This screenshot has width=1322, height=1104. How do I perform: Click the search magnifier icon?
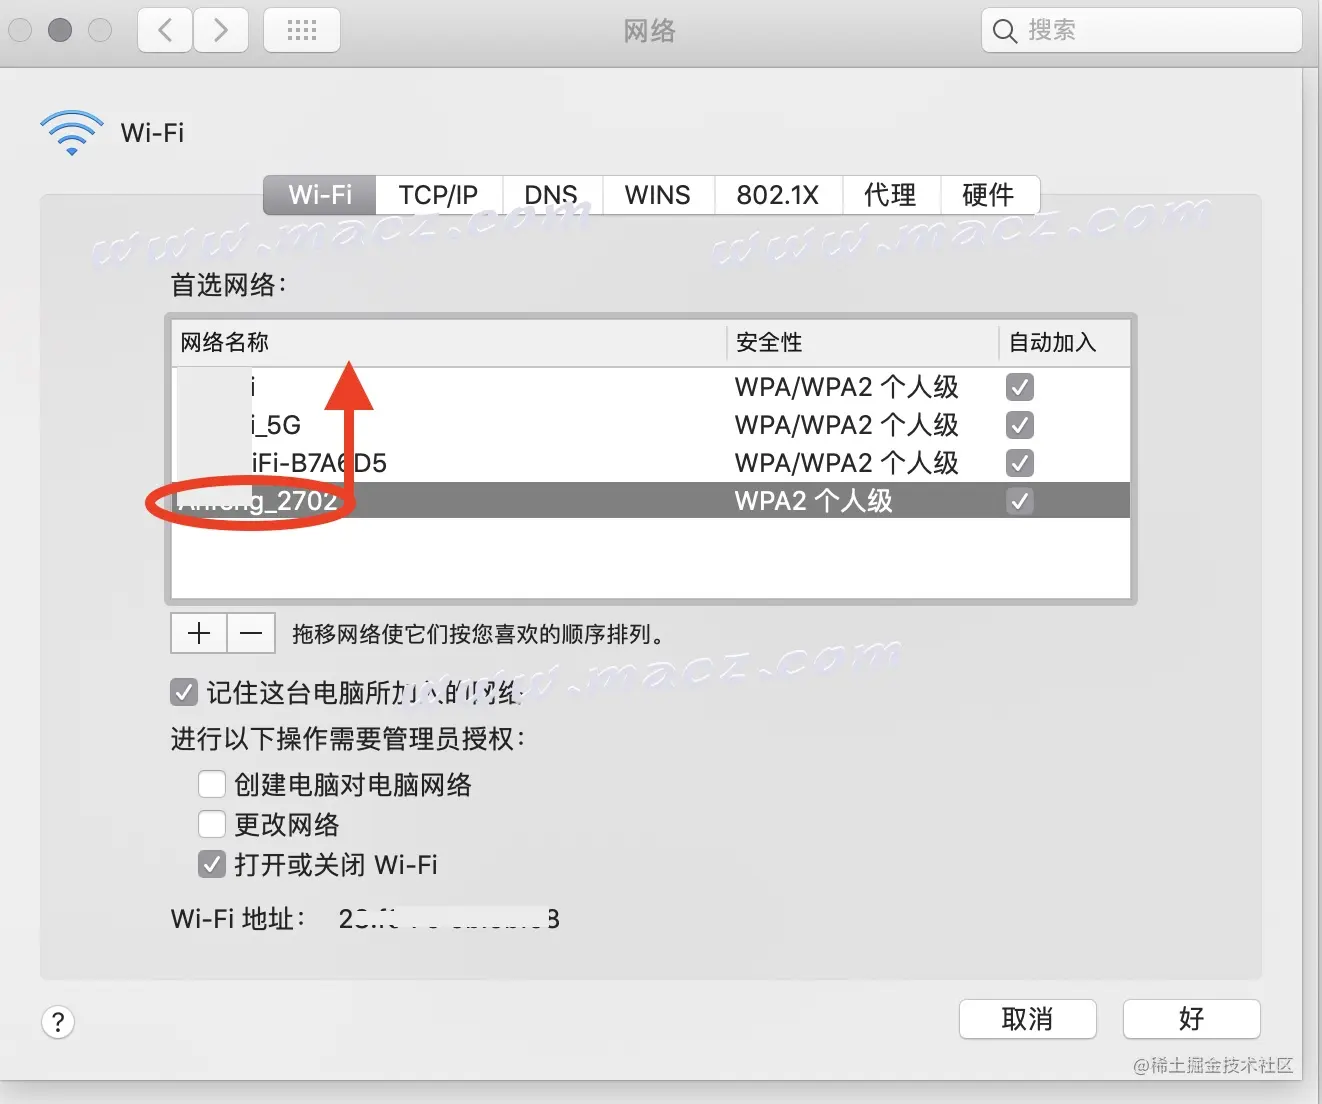click(x=1005, y=31)
